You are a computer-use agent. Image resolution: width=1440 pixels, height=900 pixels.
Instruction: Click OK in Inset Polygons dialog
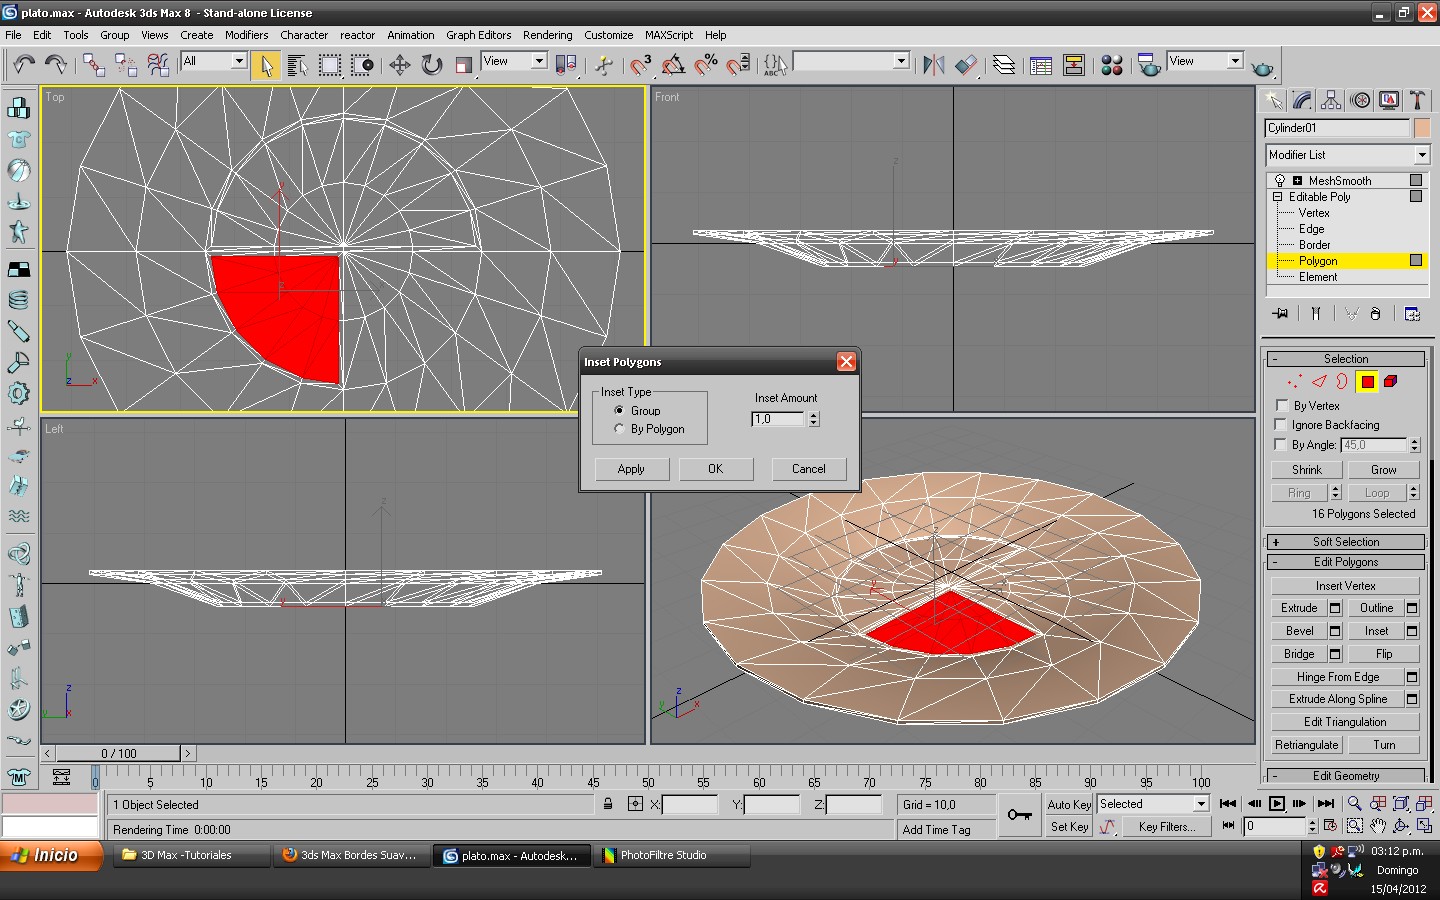pos(716,469)
